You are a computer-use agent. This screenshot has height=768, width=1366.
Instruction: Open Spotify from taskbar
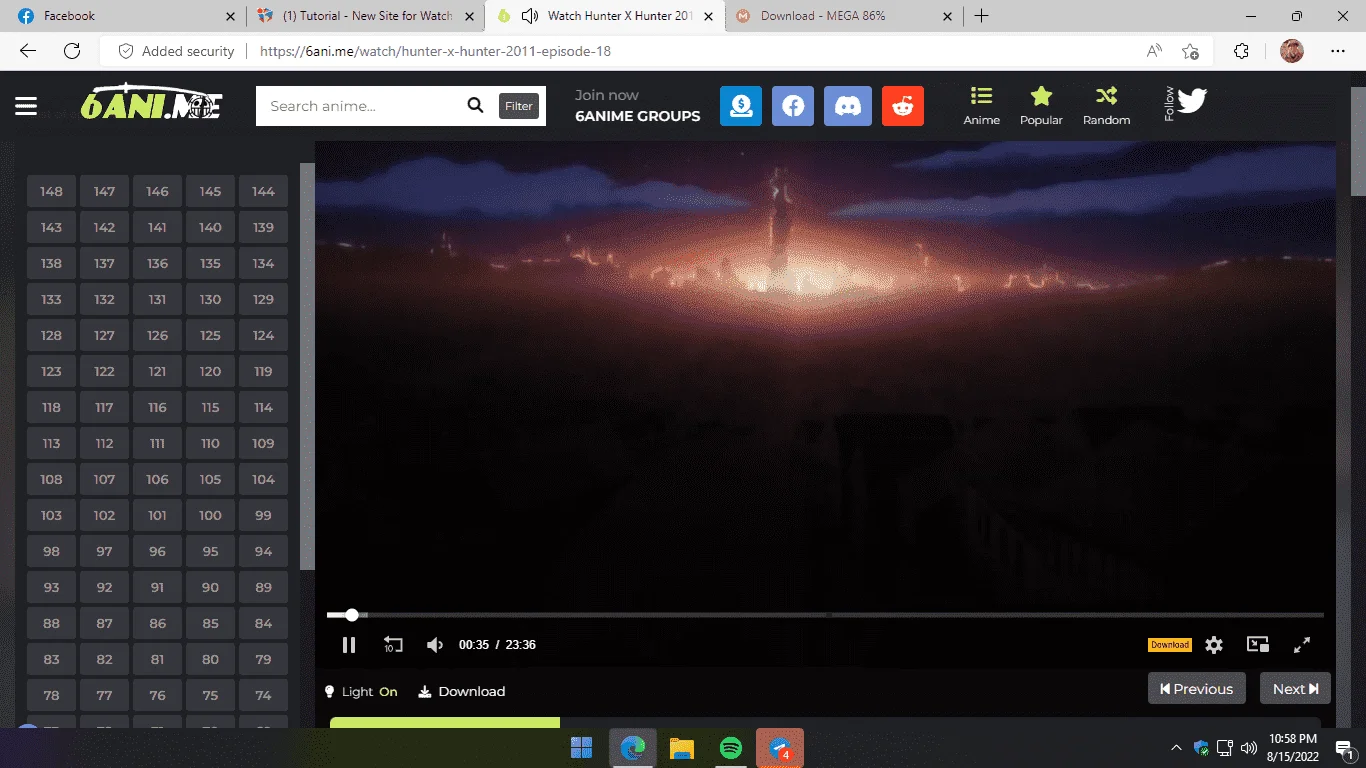pos(731,748)
